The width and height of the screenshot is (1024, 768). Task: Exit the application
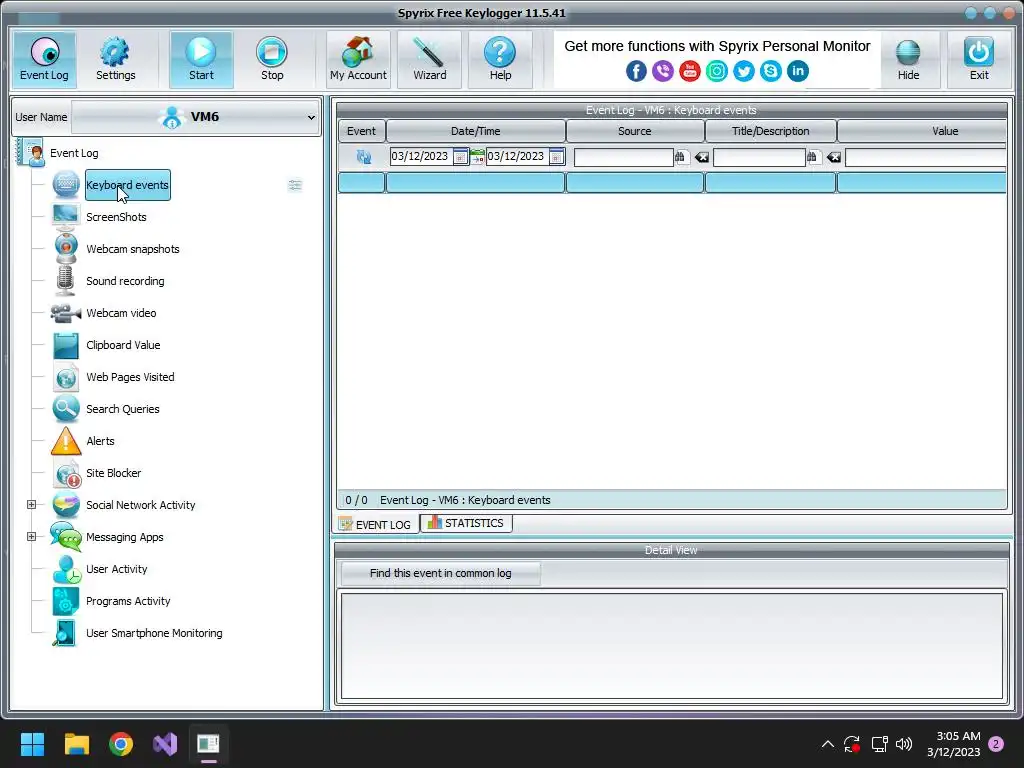pos(979,59)
